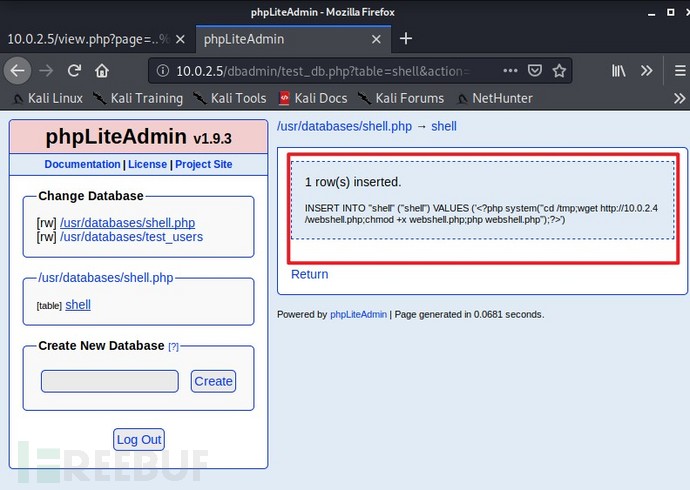This screenshot has height=490, width=690.
Task: Open Kali Tools bookmark
Action: 230,98
